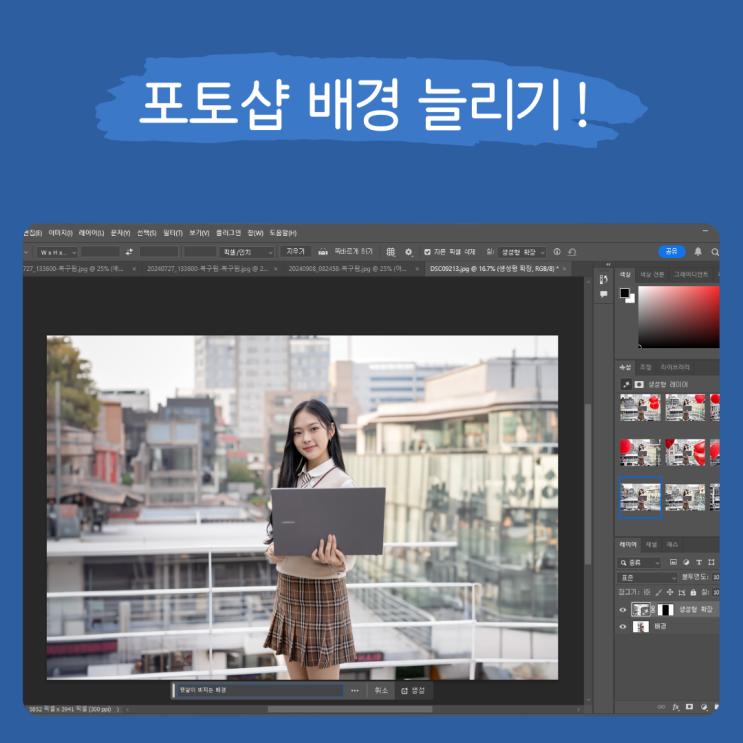Filter layers by pixel layer icon
743x743 pixels.
point(673,562)
